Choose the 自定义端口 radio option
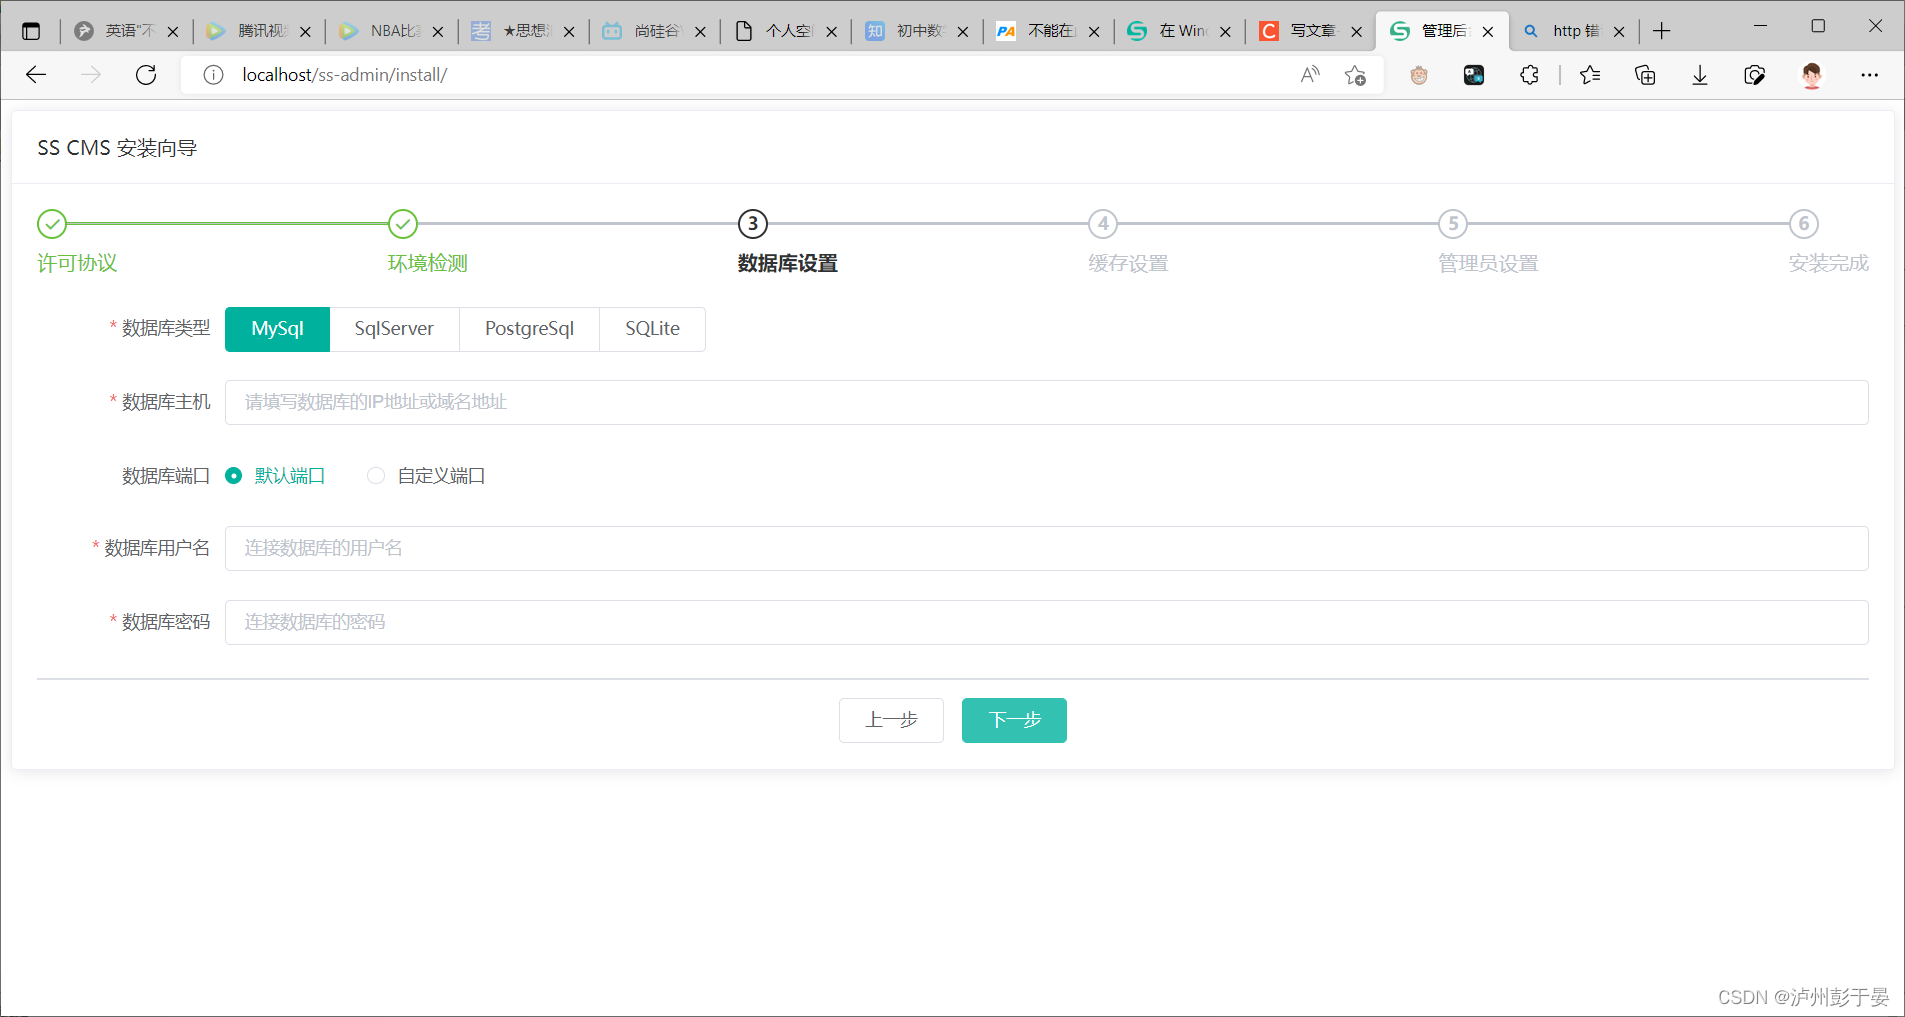Viewport: 1905px width, 1017px height. (x=375, y=475)
